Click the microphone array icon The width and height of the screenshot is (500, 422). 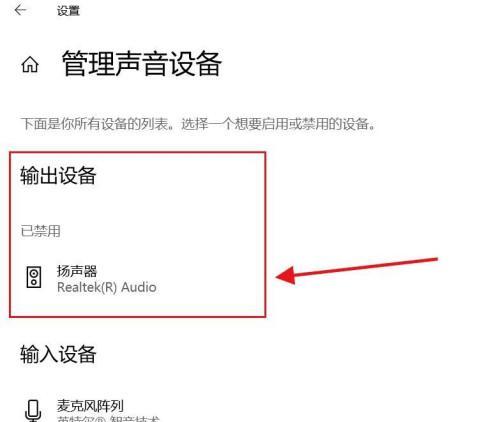pos(33,411)
